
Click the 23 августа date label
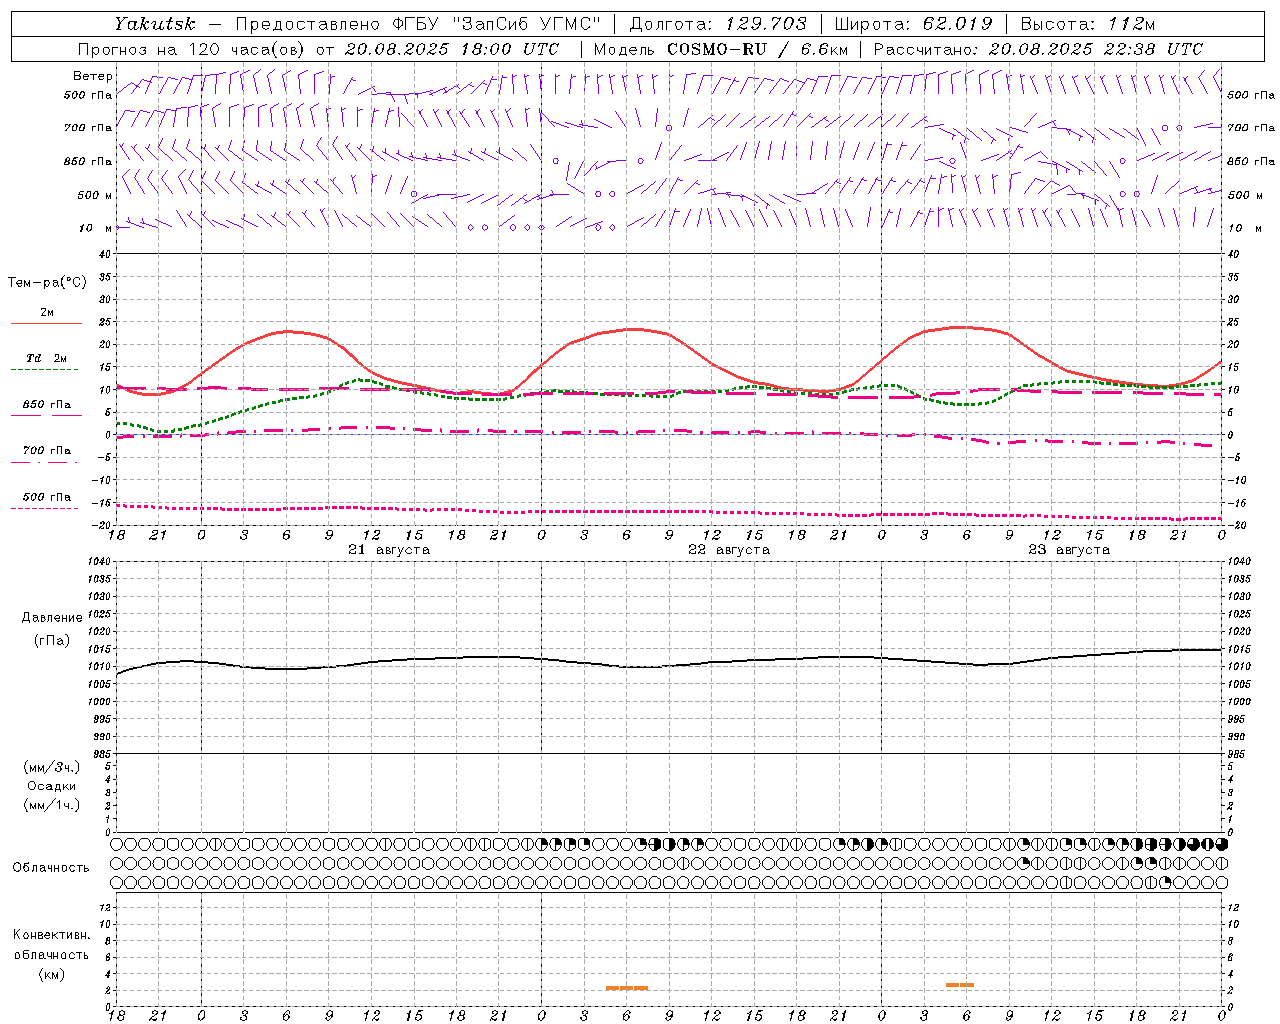click(x=1068, y=550)
